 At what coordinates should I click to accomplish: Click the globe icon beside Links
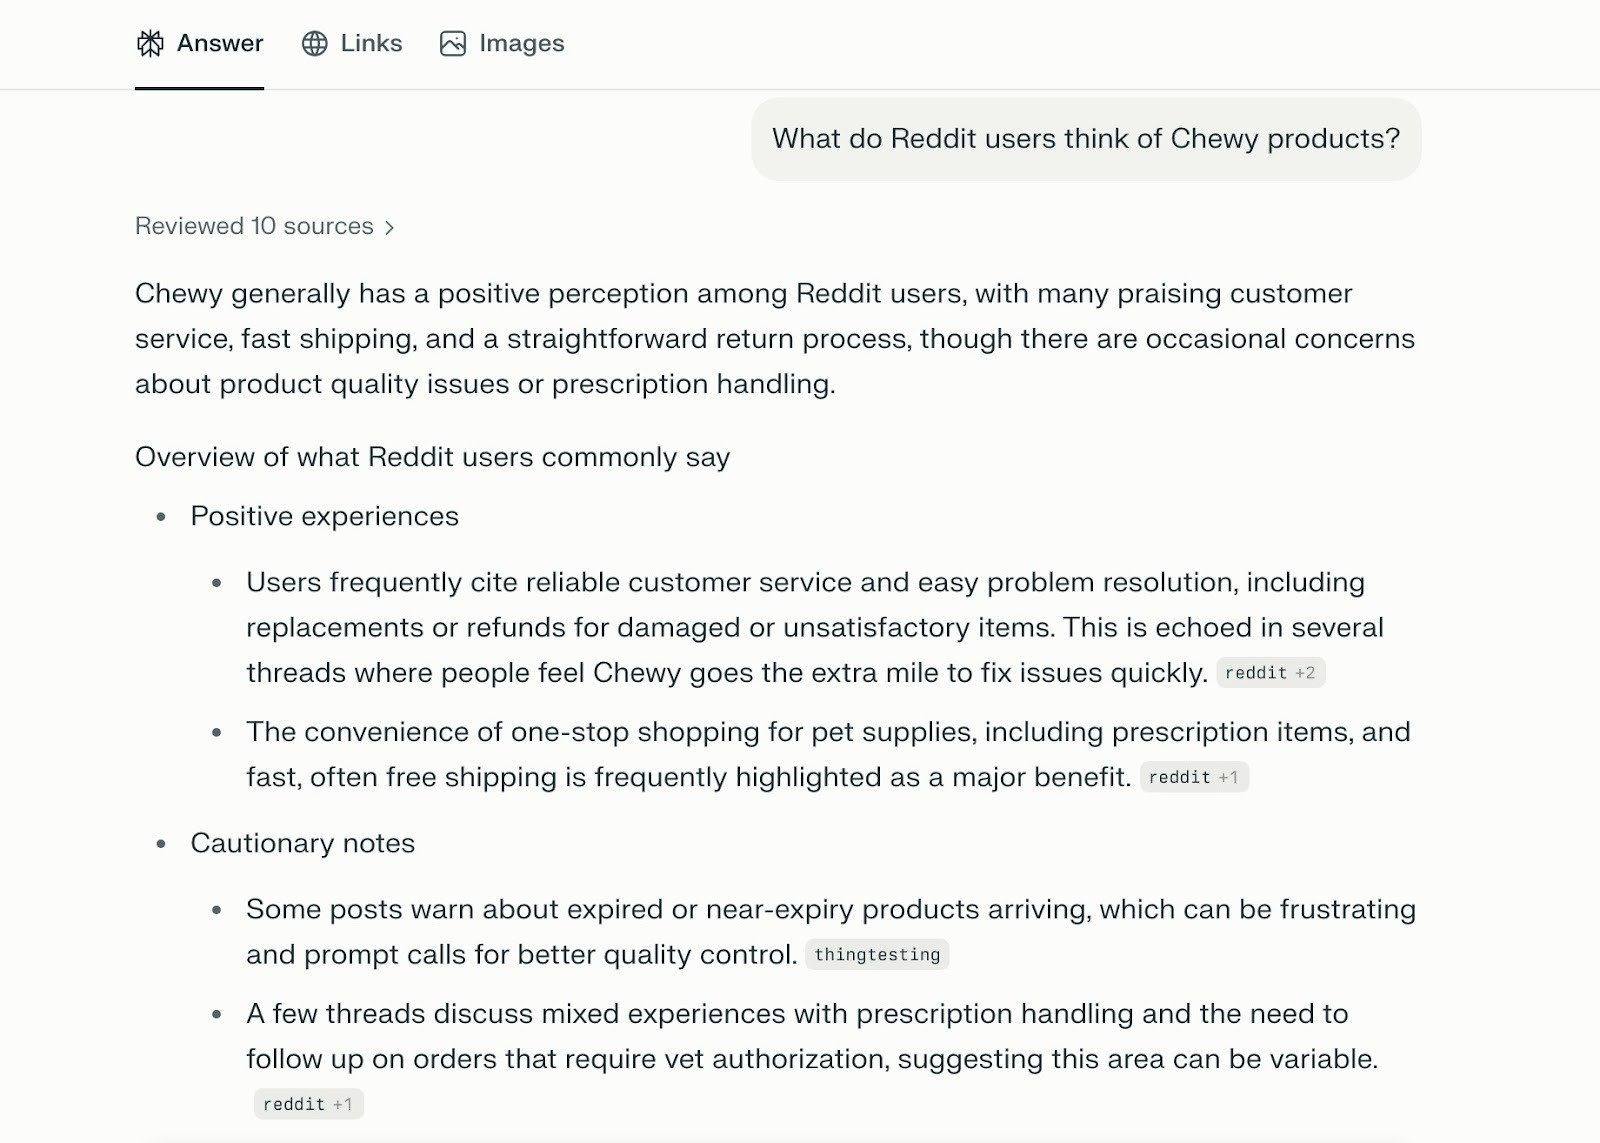(x=316, y=43)
